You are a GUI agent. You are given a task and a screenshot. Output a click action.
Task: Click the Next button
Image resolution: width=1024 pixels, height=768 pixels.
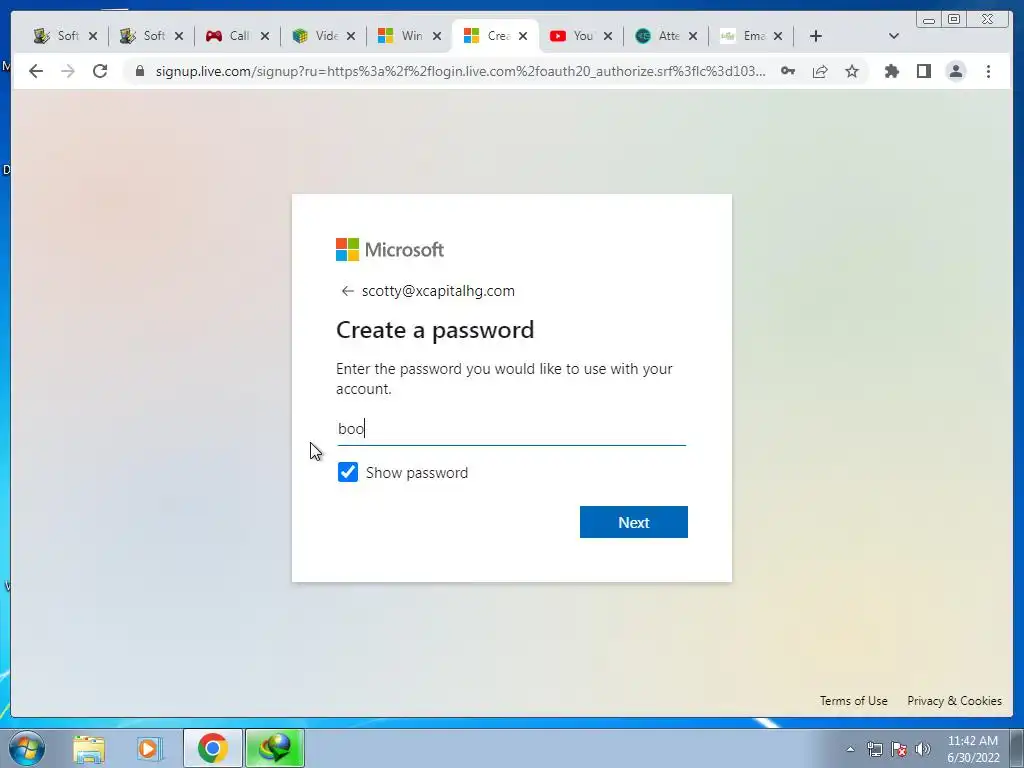[x=633, y=522]
